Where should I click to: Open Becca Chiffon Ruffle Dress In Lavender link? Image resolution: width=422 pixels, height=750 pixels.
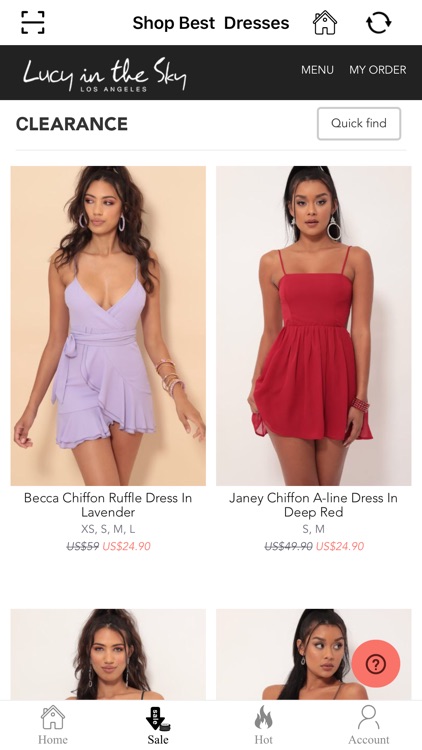click(x=108, y=505)
